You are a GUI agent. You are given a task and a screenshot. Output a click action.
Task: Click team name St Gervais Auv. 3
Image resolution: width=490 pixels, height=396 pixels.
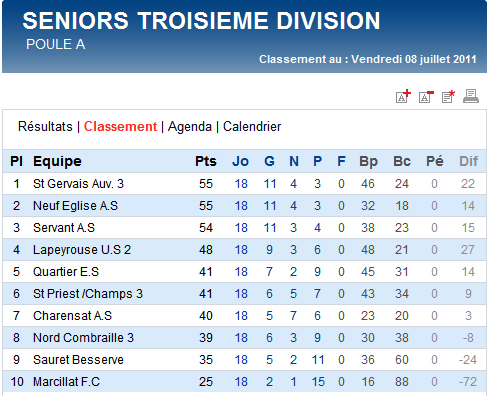[x=78, y=184]
